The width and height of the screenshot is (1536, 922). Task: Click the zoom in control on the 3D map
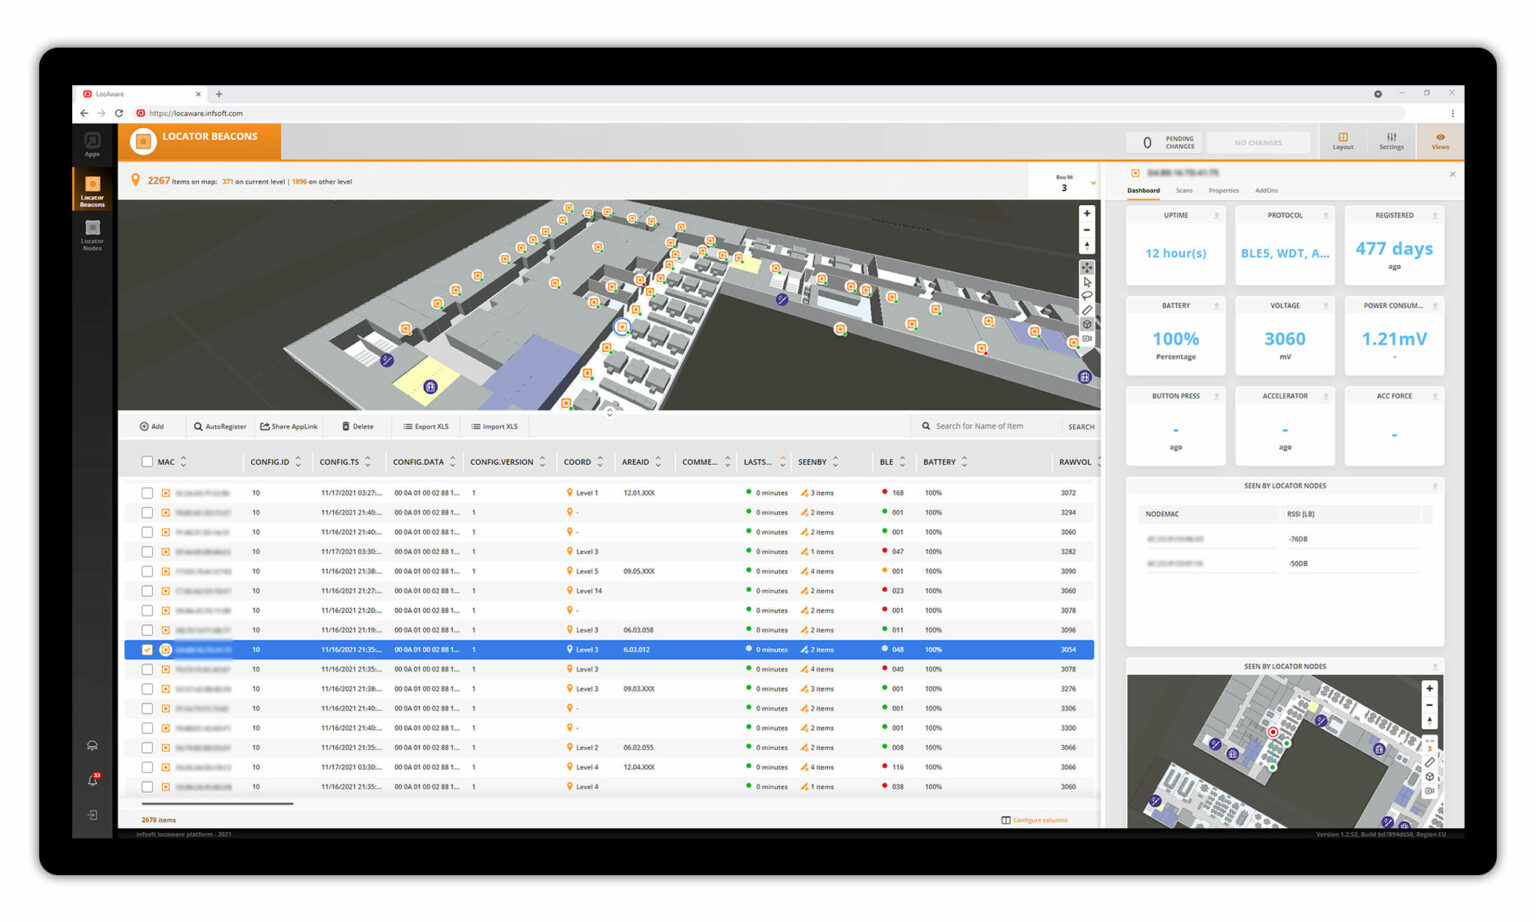(x=1086, y=213)
